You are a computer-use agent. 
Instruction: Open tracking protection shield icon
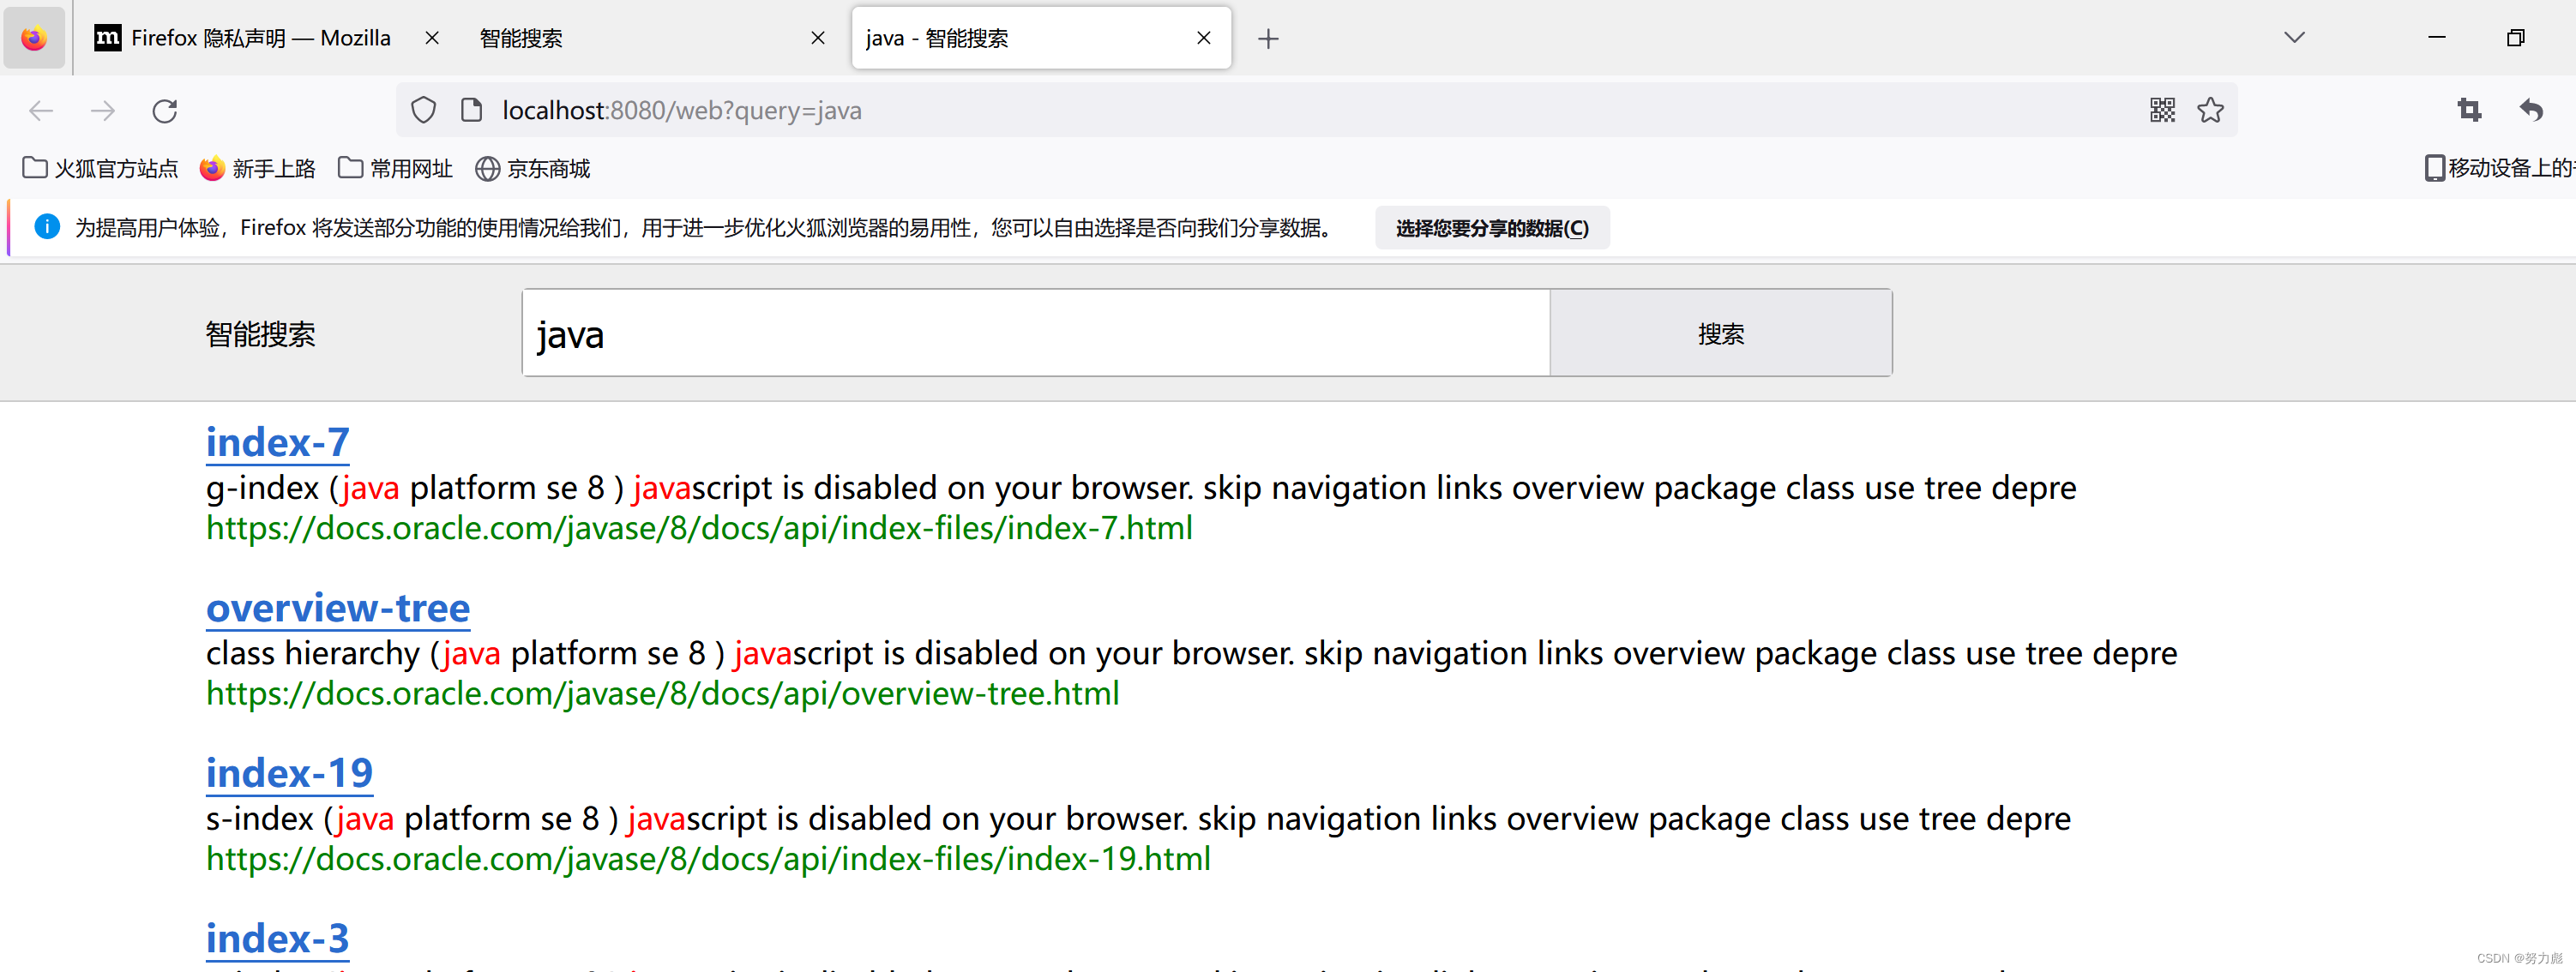(424, 110)
